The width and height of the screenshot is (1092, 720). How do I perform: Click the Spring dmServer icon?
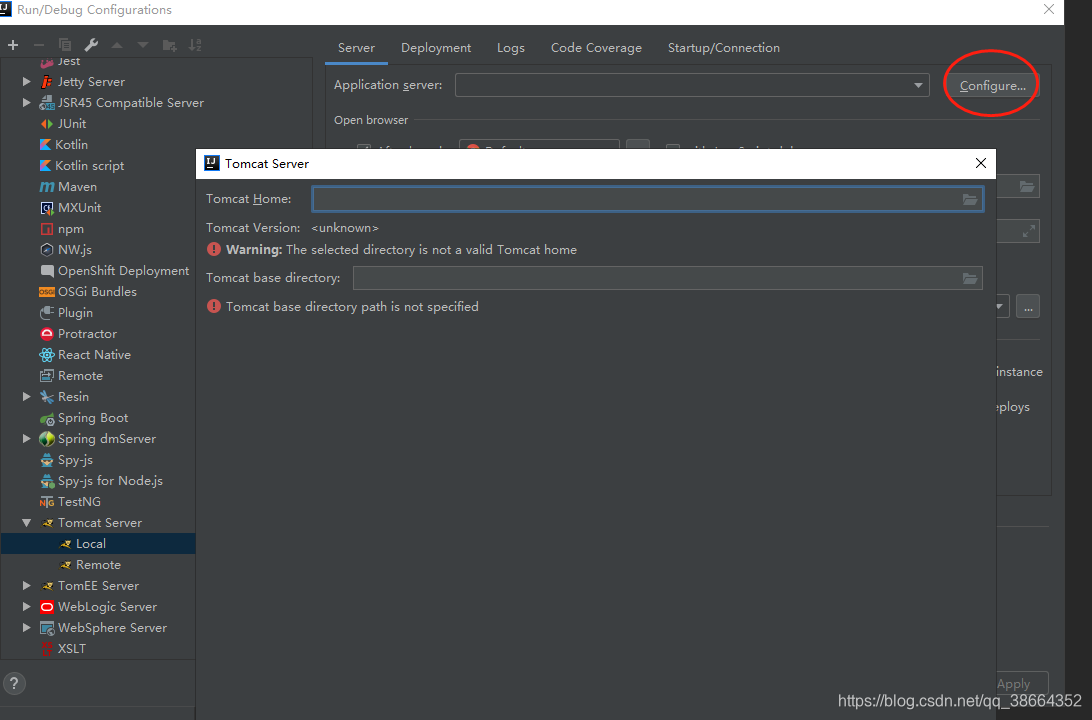(47, 439)
